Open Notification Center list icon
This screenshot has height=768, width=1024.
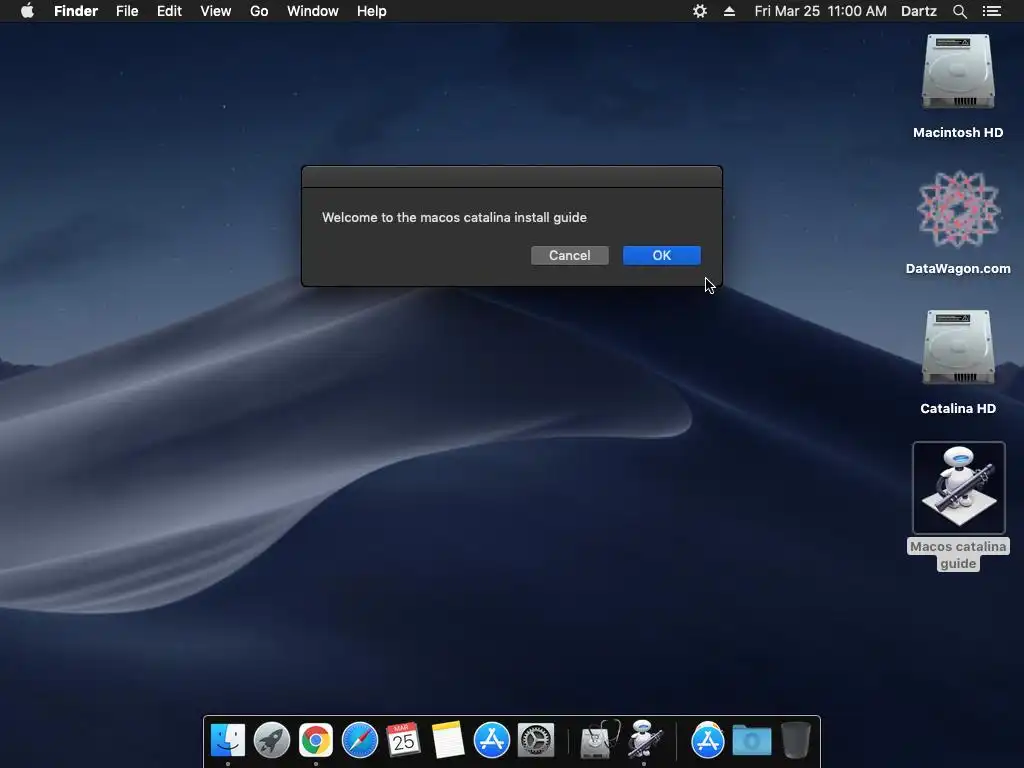992,11
